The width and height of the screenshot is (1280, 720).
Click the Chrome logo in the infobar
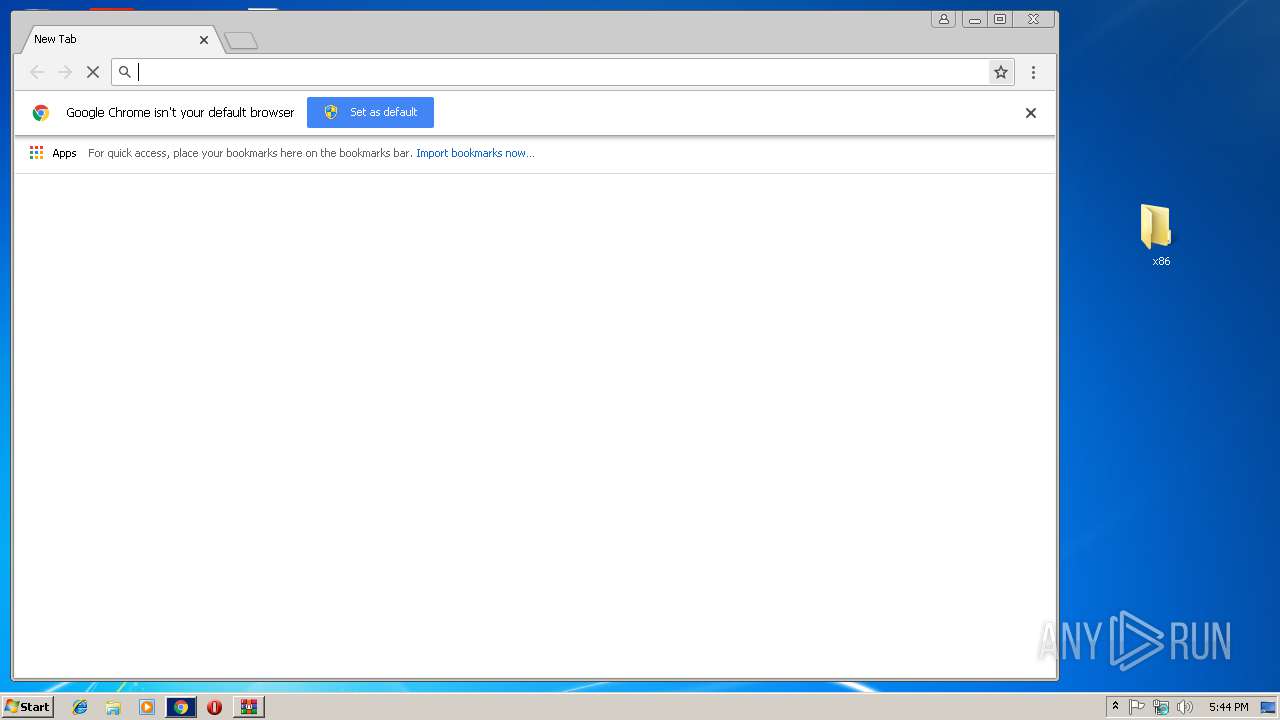41,113
